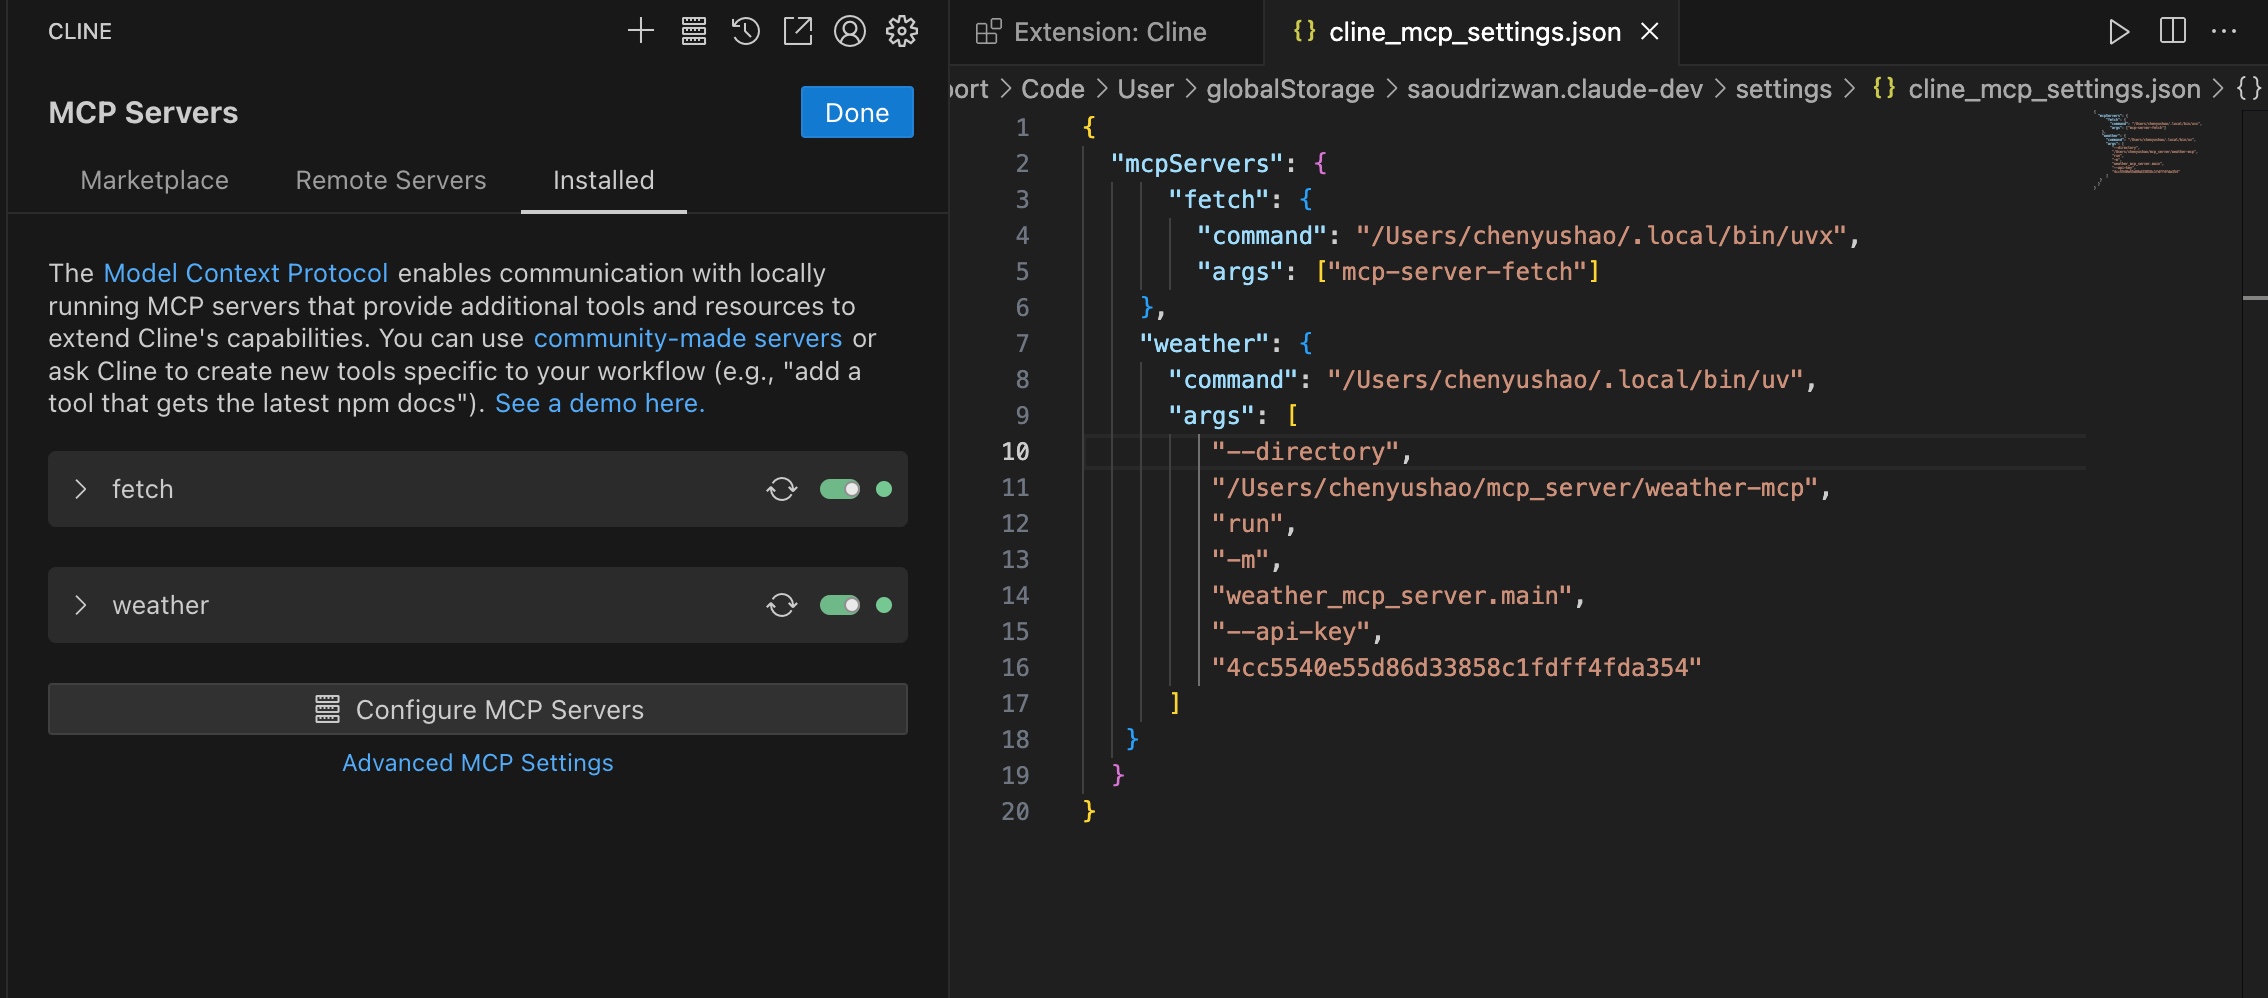Screen dimensions: 2268x998
Task: Open Cline settings gear icon
Action: 902,32
